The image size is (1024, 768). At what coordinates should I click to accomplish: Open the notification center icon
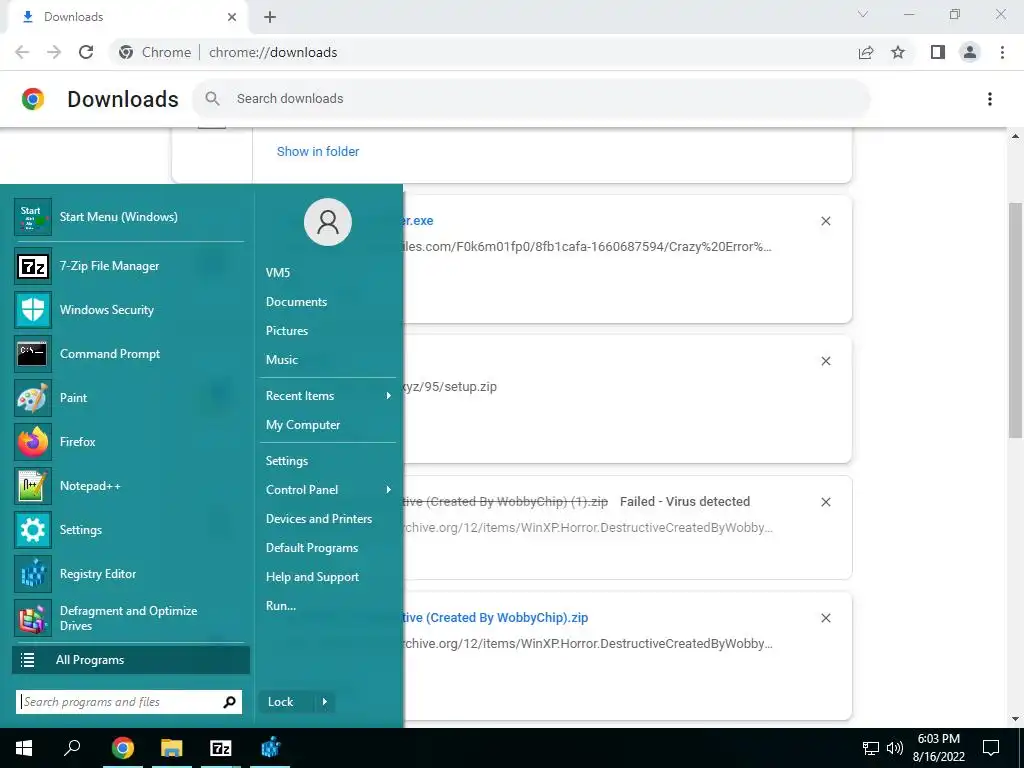[x=991, y=748]
